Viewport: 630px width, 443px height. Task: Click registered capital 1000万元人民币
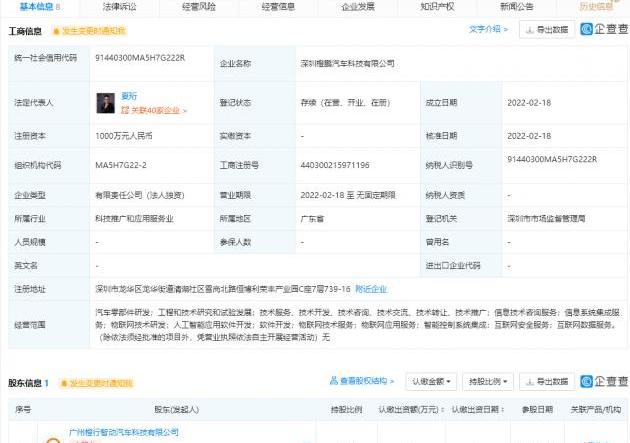pyautogui.click(x=124, y=136)
